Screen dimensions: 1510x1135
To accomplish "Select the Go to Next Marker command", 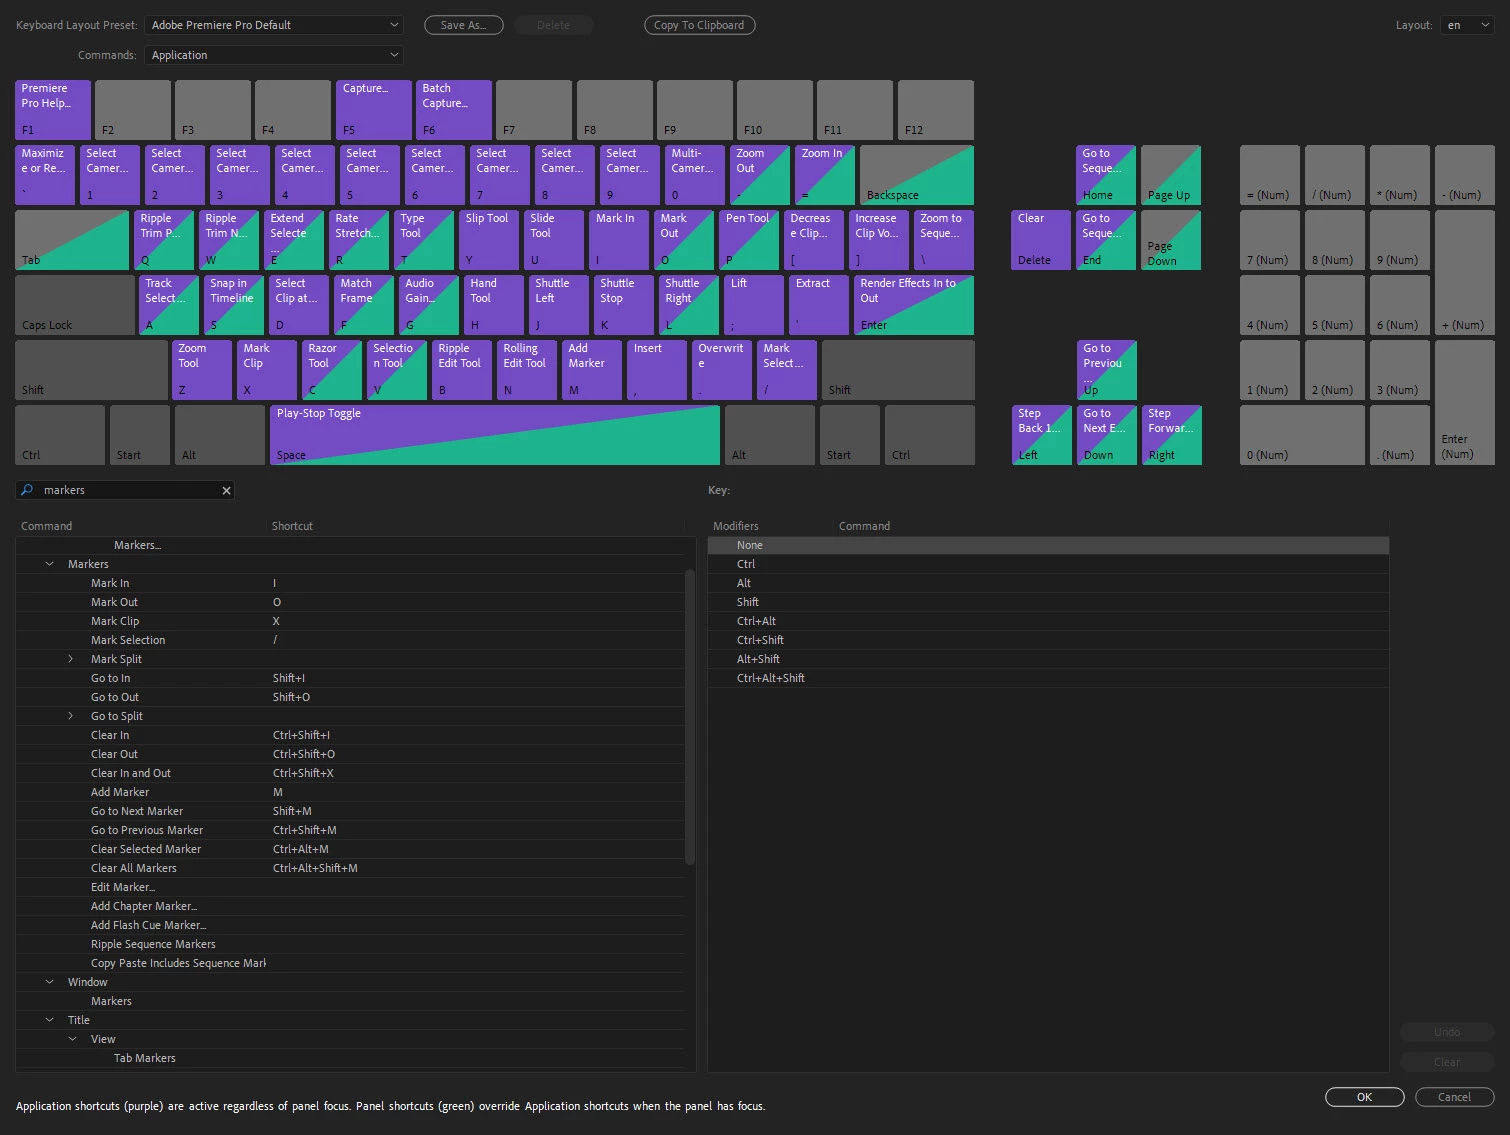I will pos(350,811).
